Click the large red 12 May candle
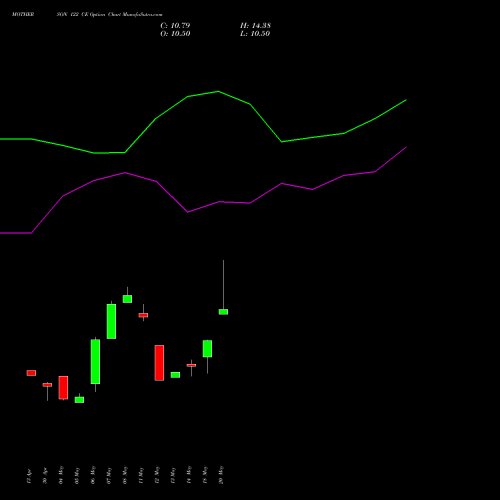The height and width of the screenshot is (500, 500). pos(159,363)
